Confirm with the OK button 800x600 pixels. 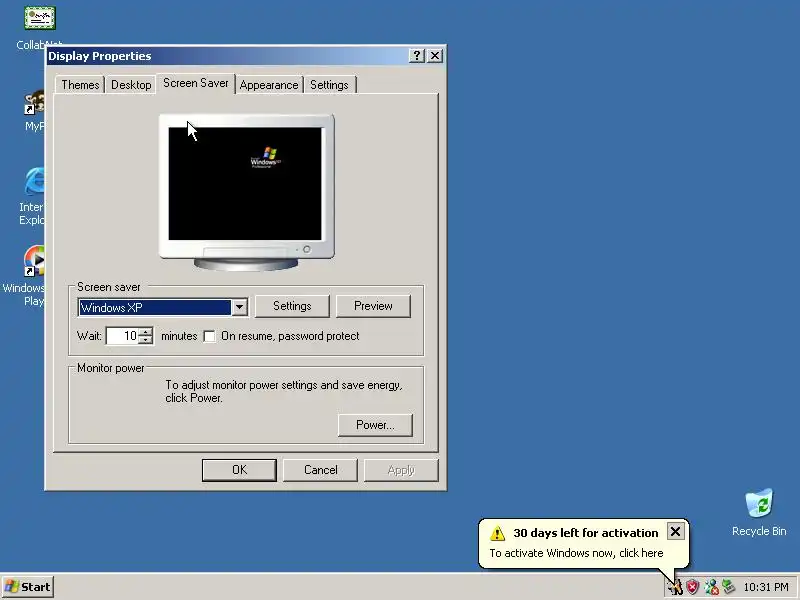tap(239, 470)
